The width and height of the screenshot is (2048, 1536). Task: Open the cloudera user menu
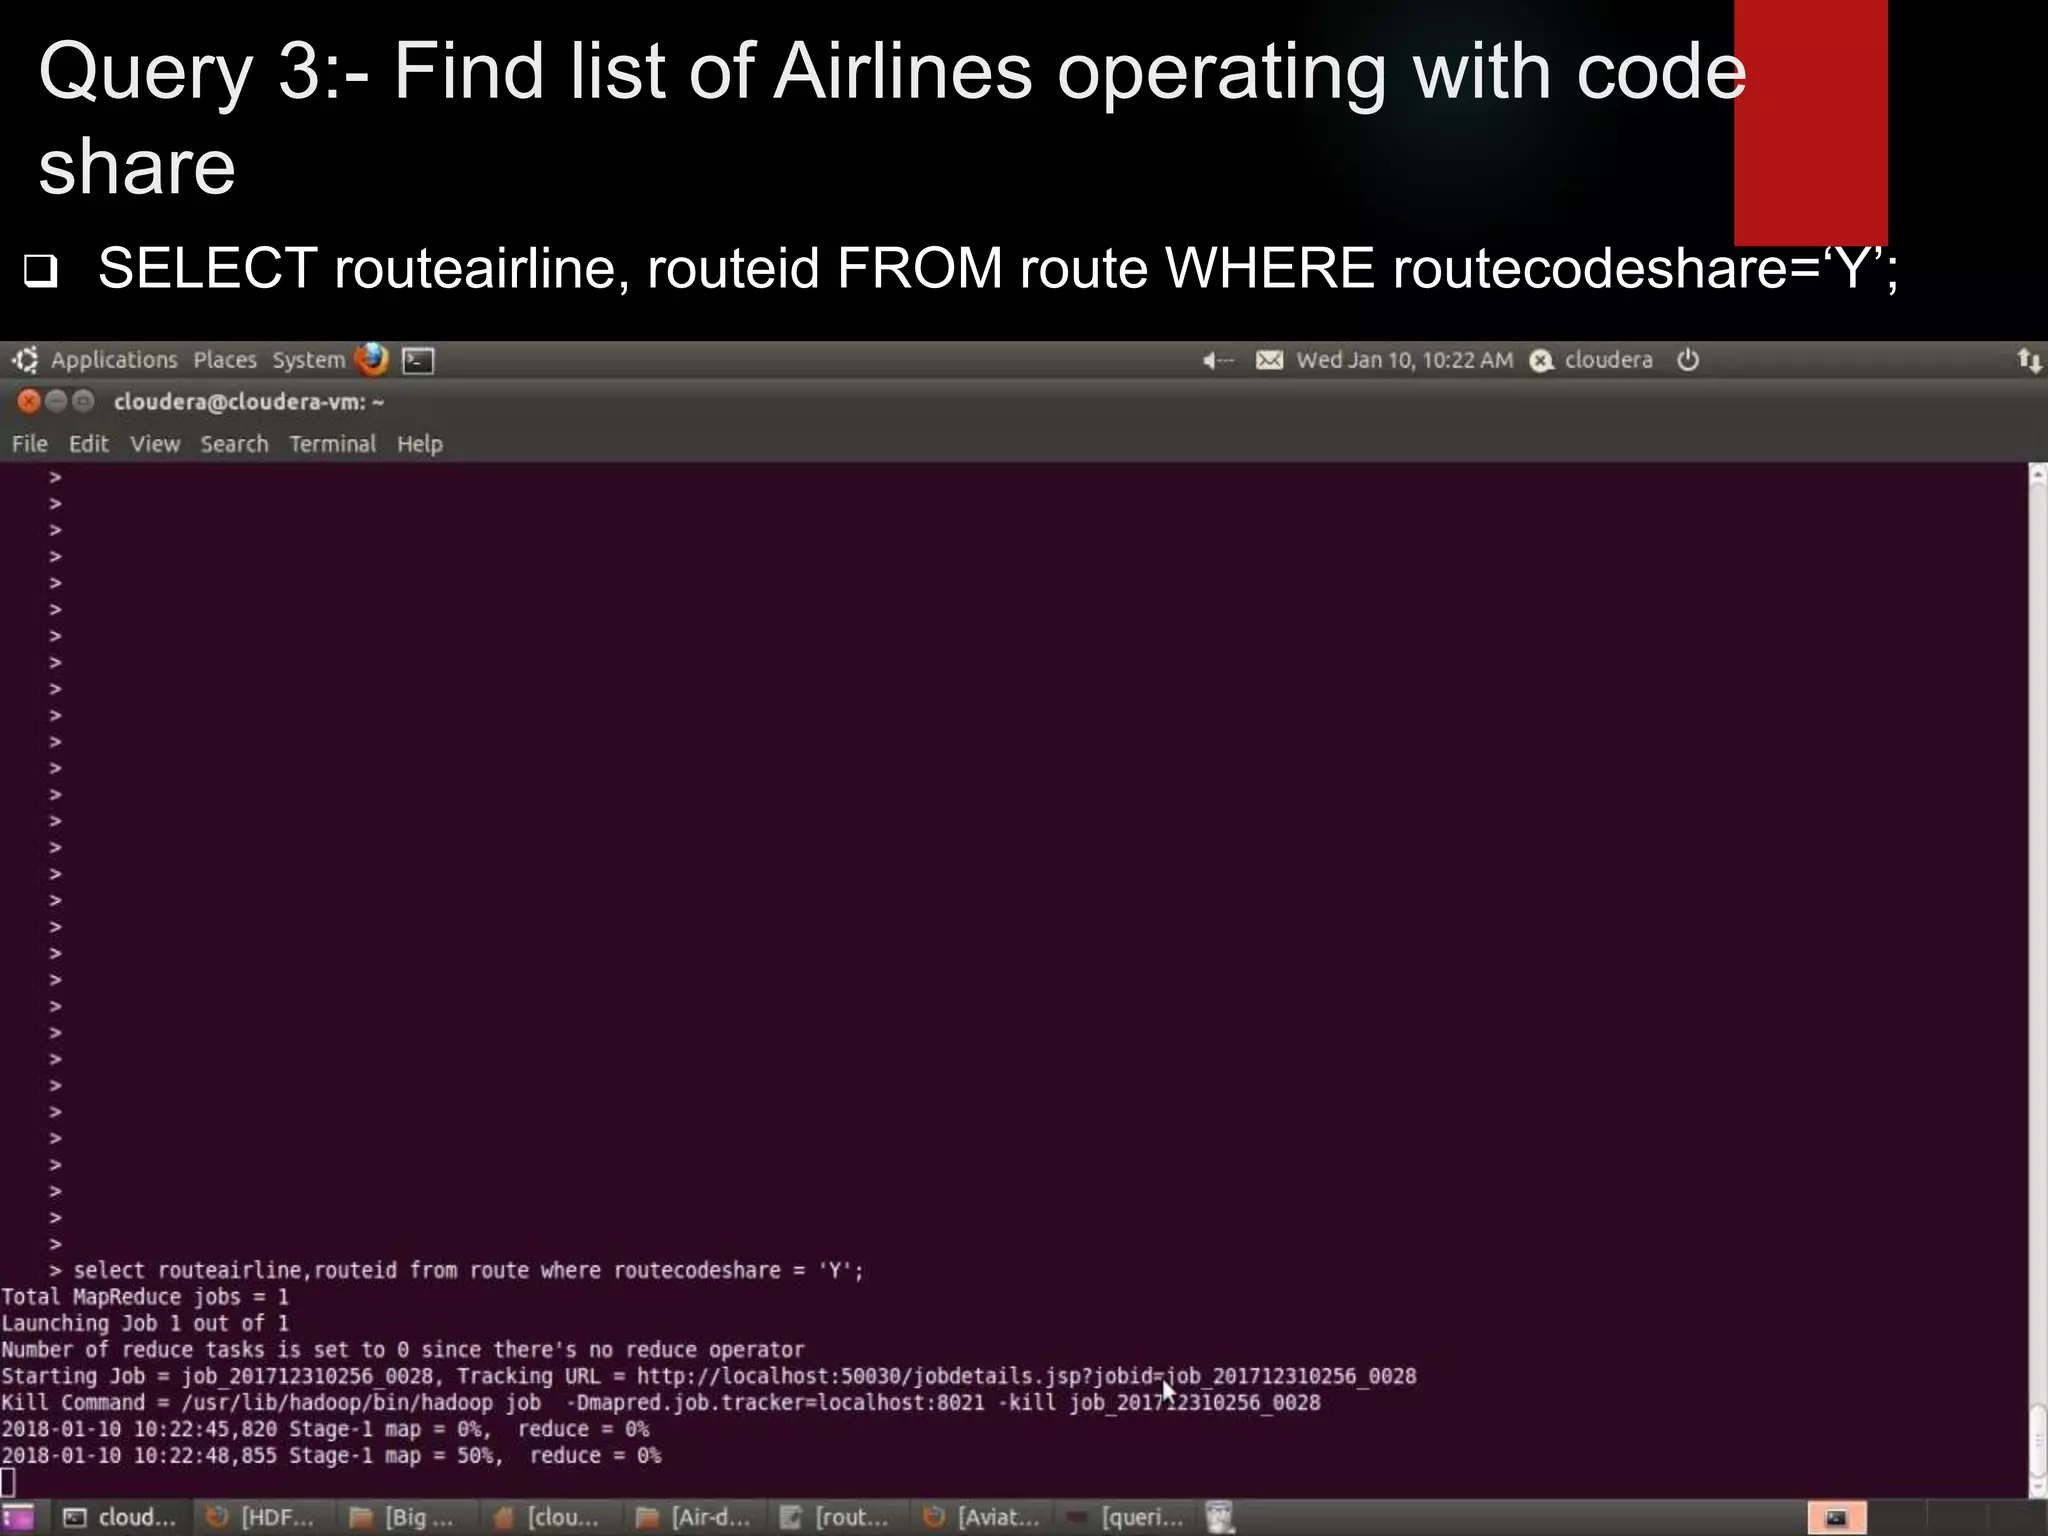pos(1607,360)
